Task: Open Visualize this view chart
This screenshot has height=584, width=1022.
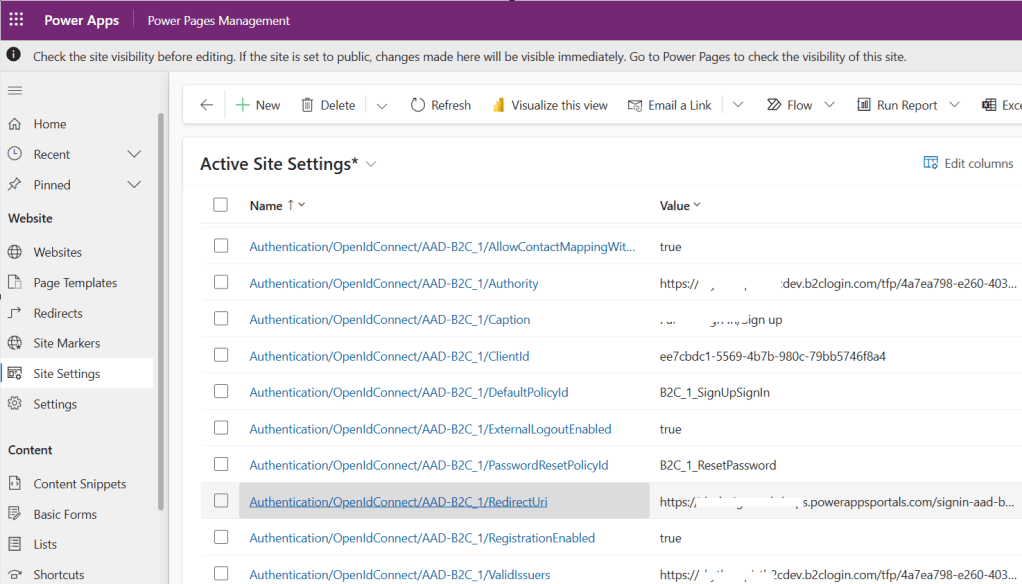Action: pos(498,105)
